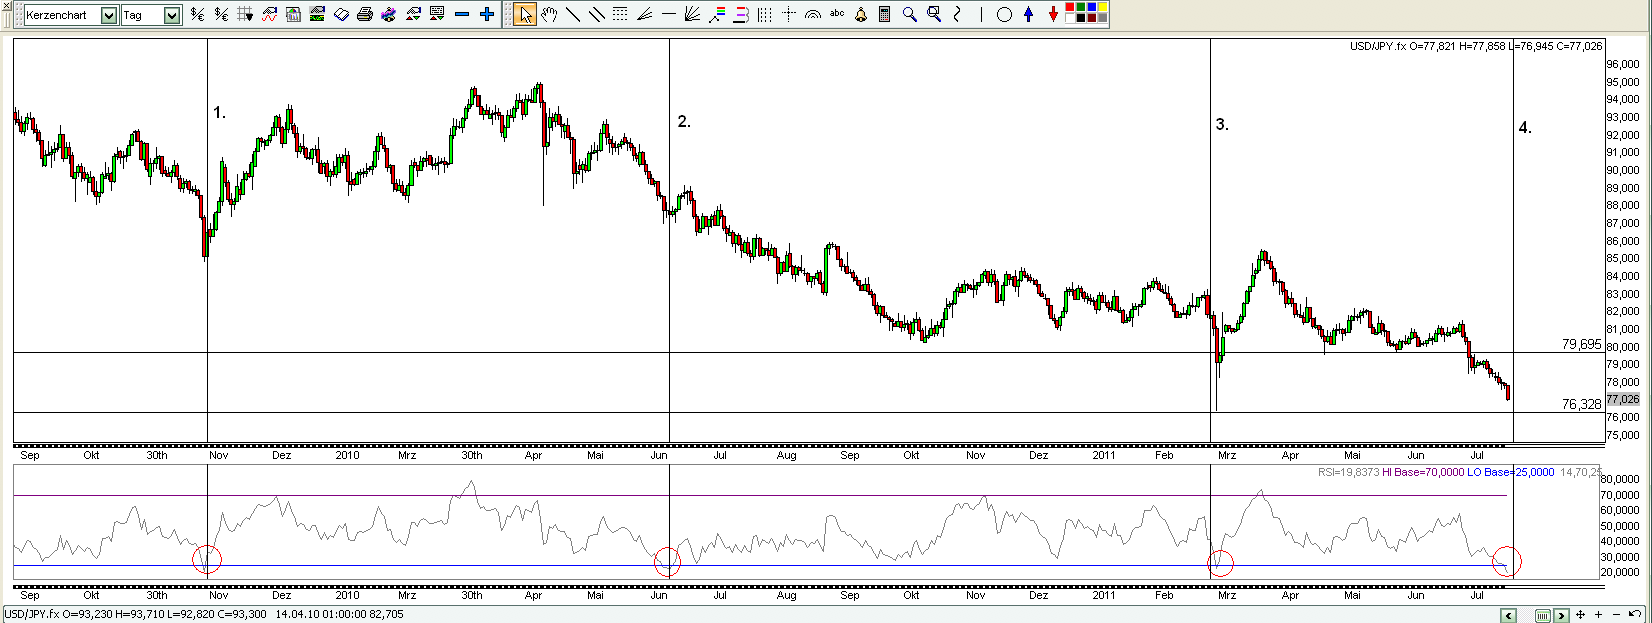
Task: Click the open book icon
Action: 341,15
